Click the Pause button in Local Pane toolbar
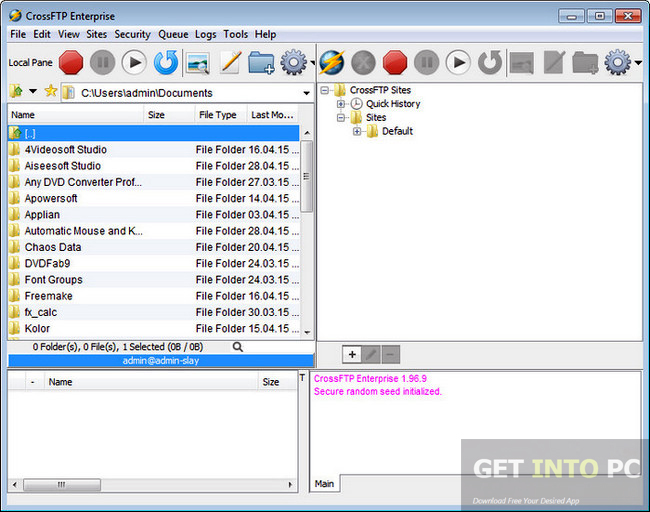The image size is (650, 512). coord(102,63)
